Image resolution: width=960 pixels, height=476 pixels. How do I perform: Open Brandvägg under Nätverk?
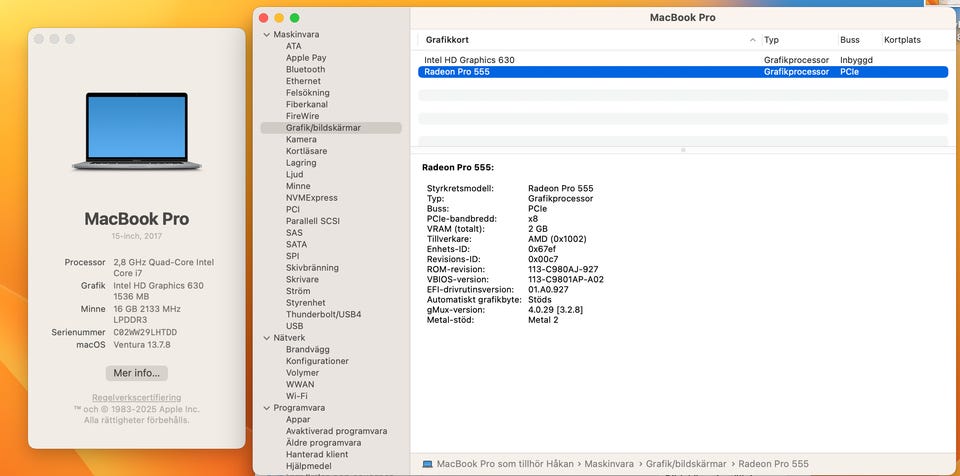[307, 350]
